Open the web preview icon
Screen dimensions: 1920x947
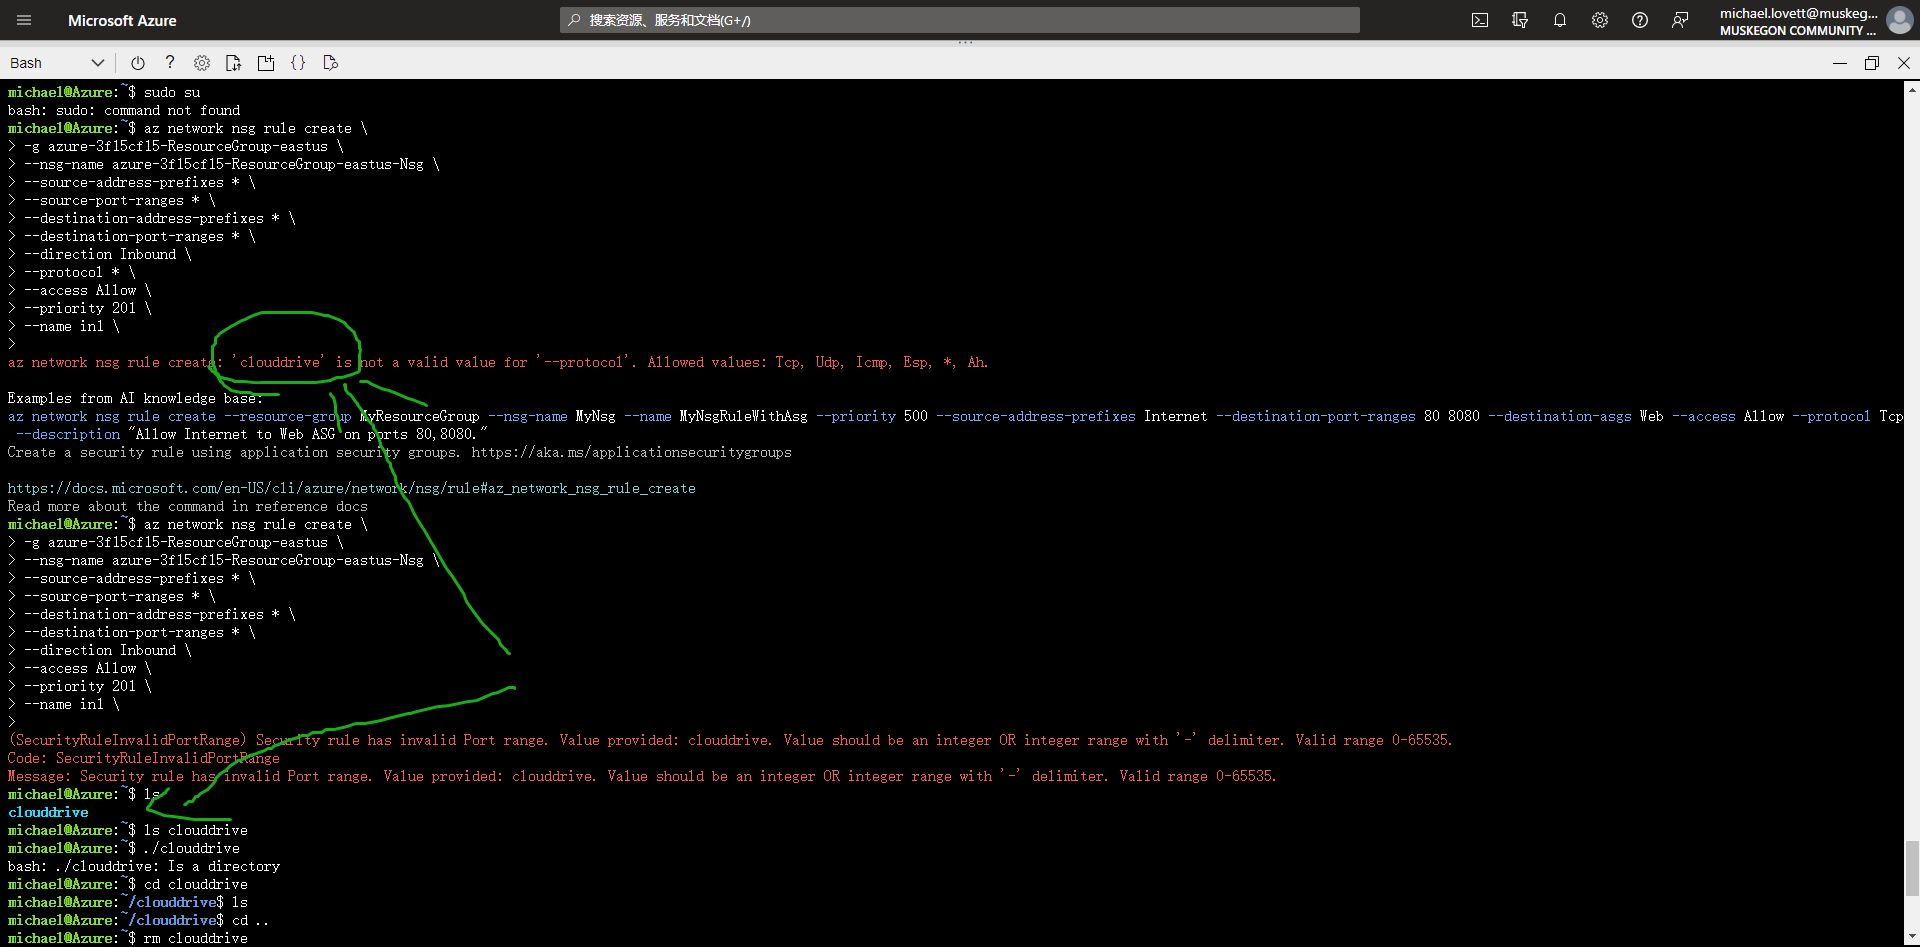tap(331, 63)
